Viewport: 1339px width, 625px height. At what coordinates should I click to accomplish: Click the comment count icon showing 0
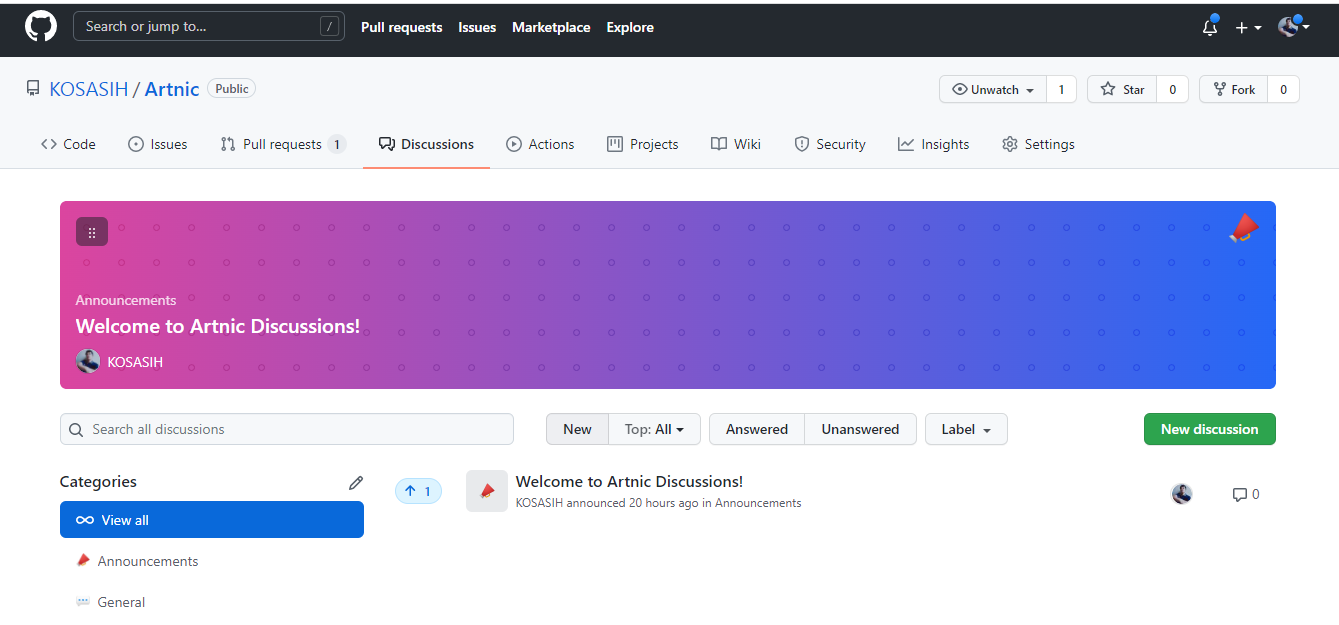coord(1246,494)
